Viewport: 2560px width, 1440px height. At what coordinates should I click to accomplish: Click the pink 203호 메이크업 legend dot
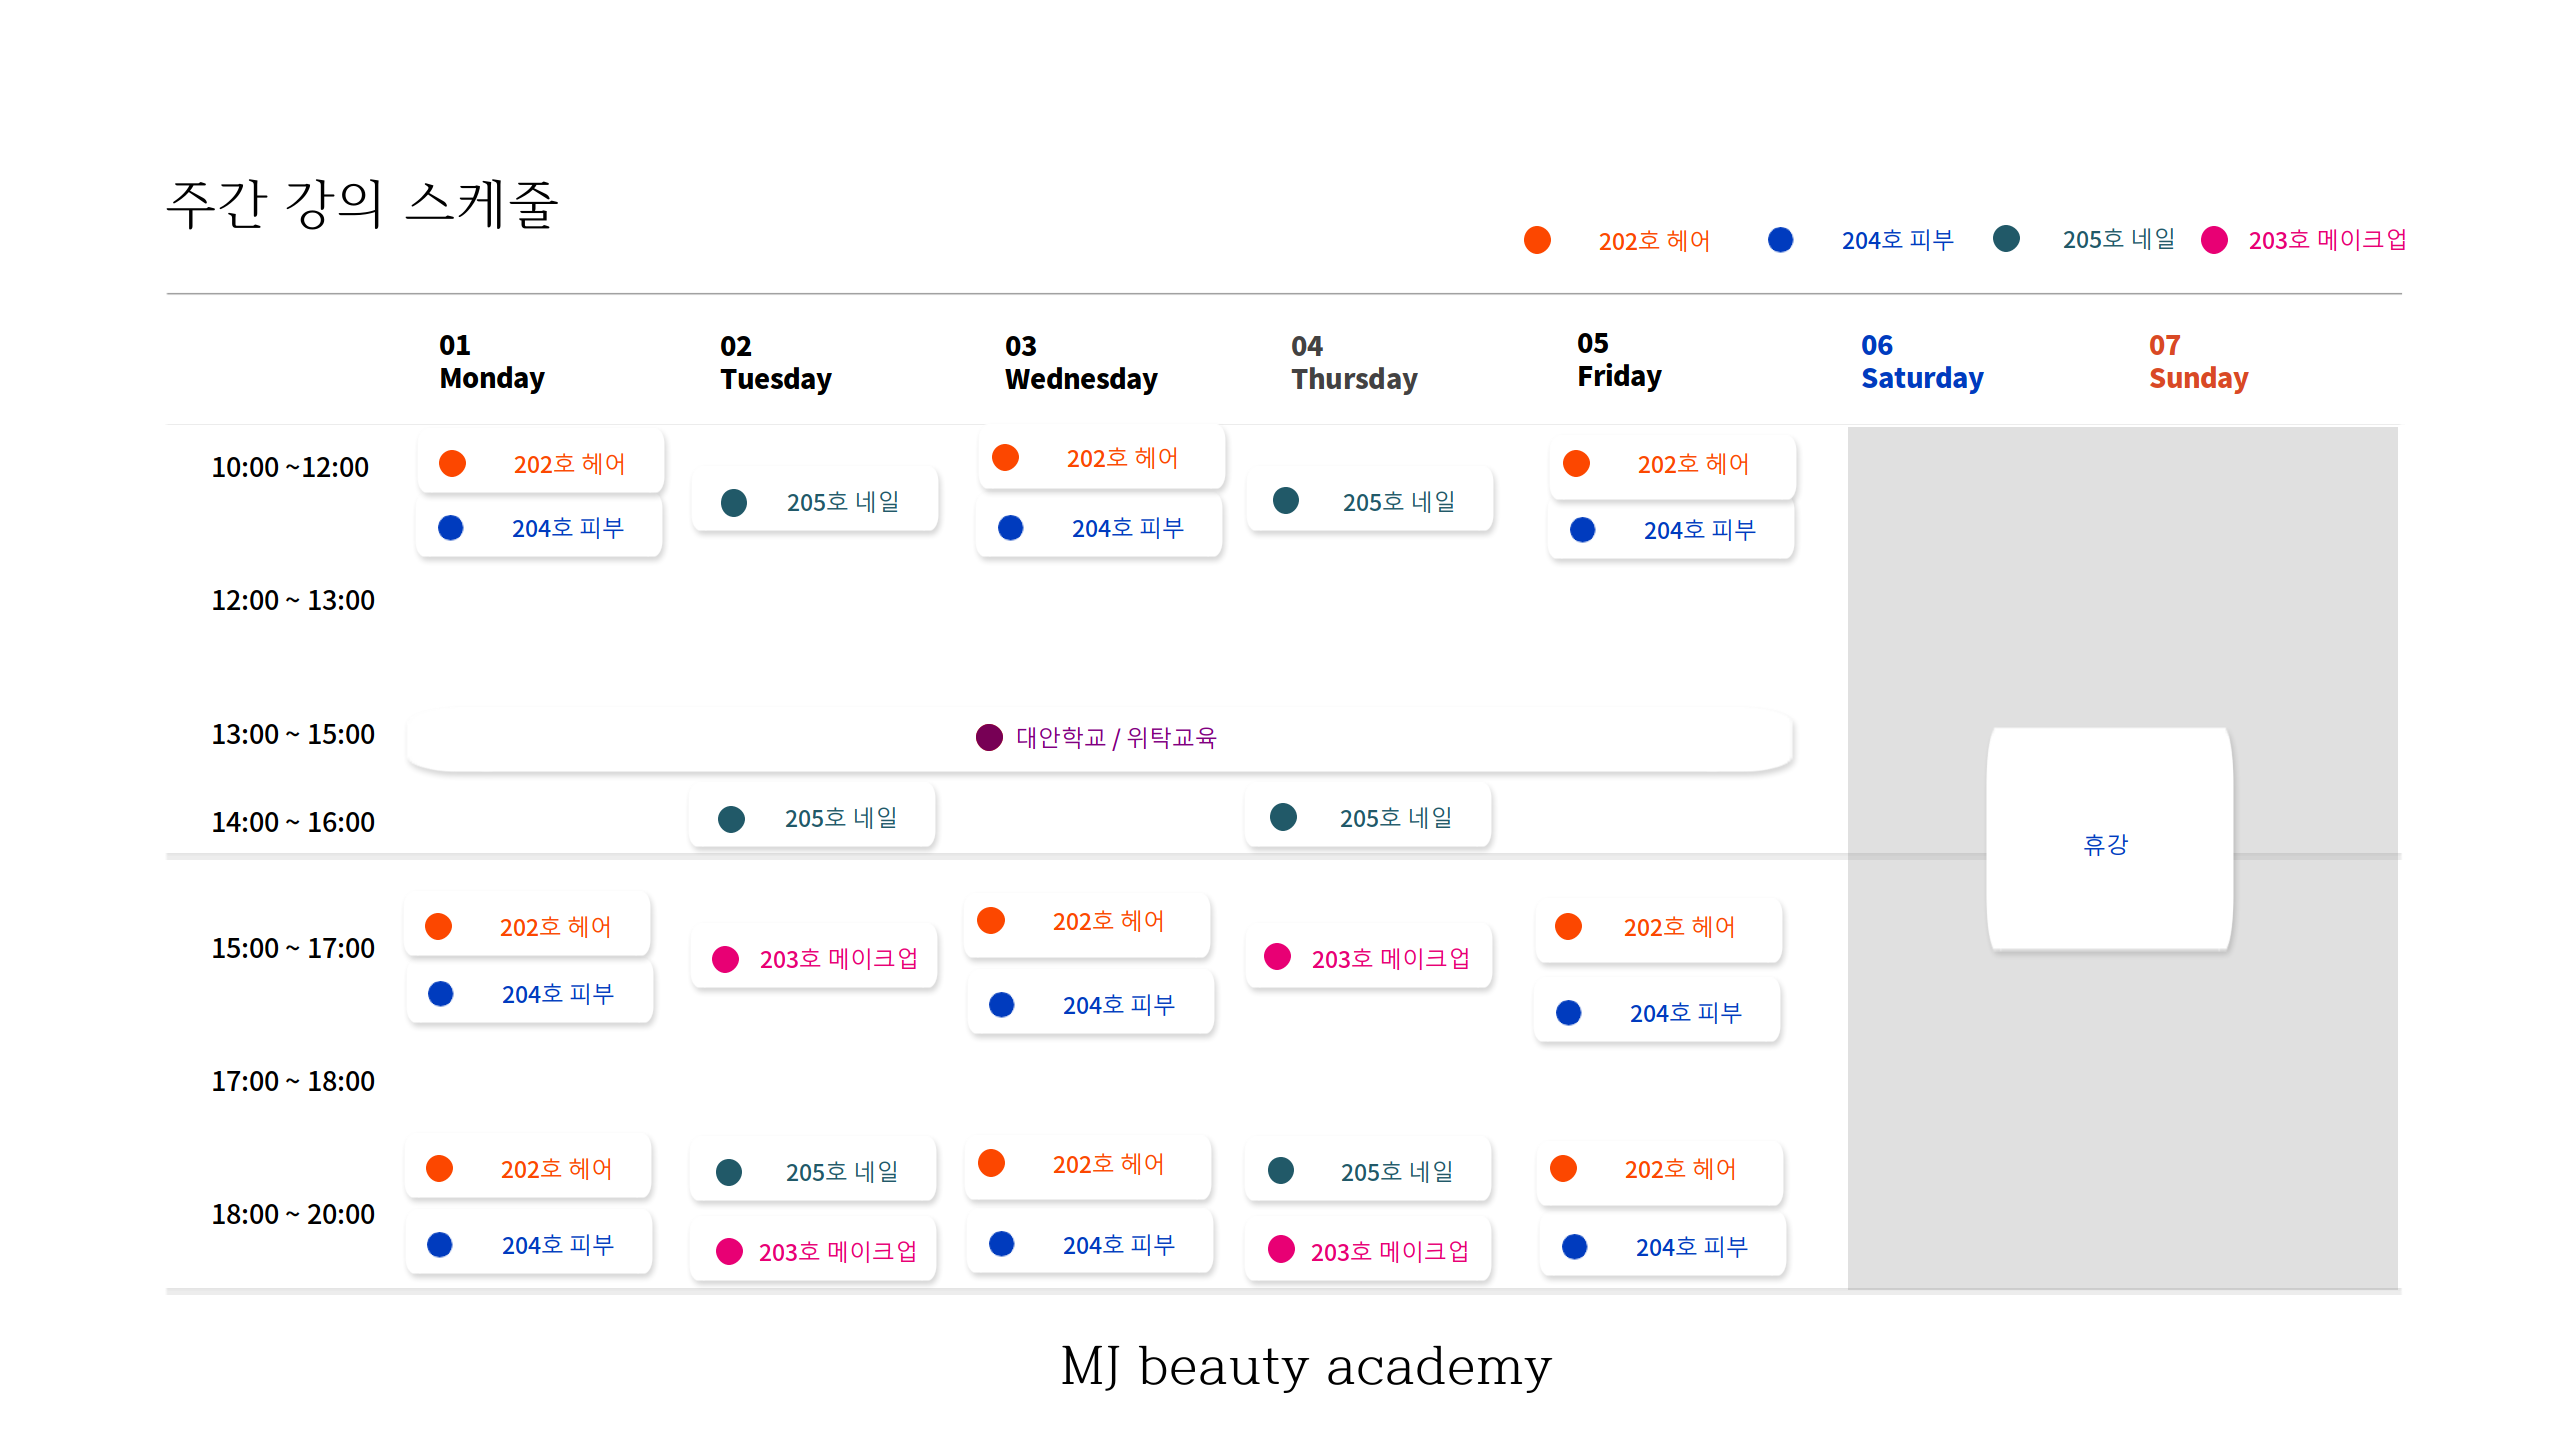pos(2214,240)
